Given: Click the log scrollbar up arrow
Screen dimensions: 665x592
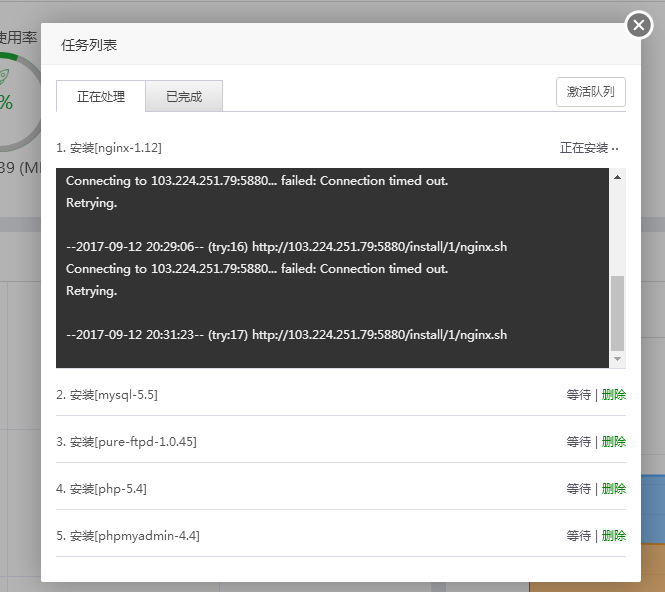Looking at the screenshot, I should pyautogui.click(x=618, y=177).
